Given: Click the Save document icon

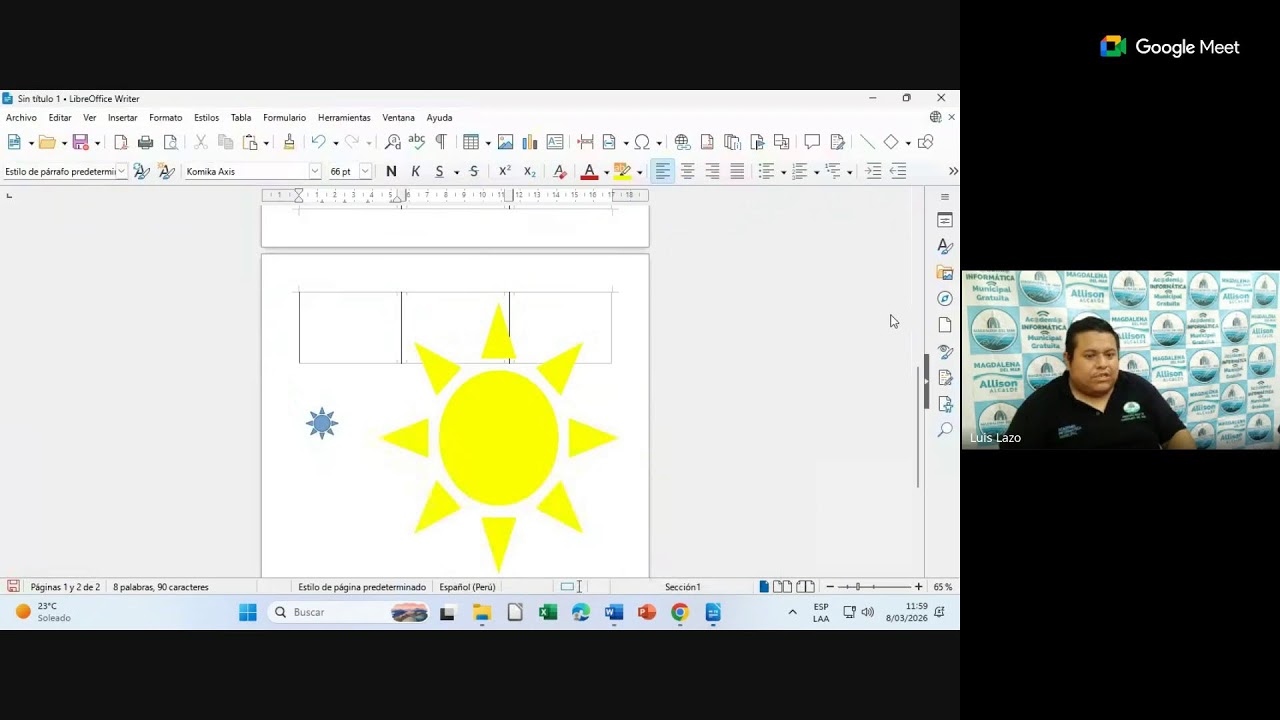Looking at the screenshot, I should click(x=80, y=142).
